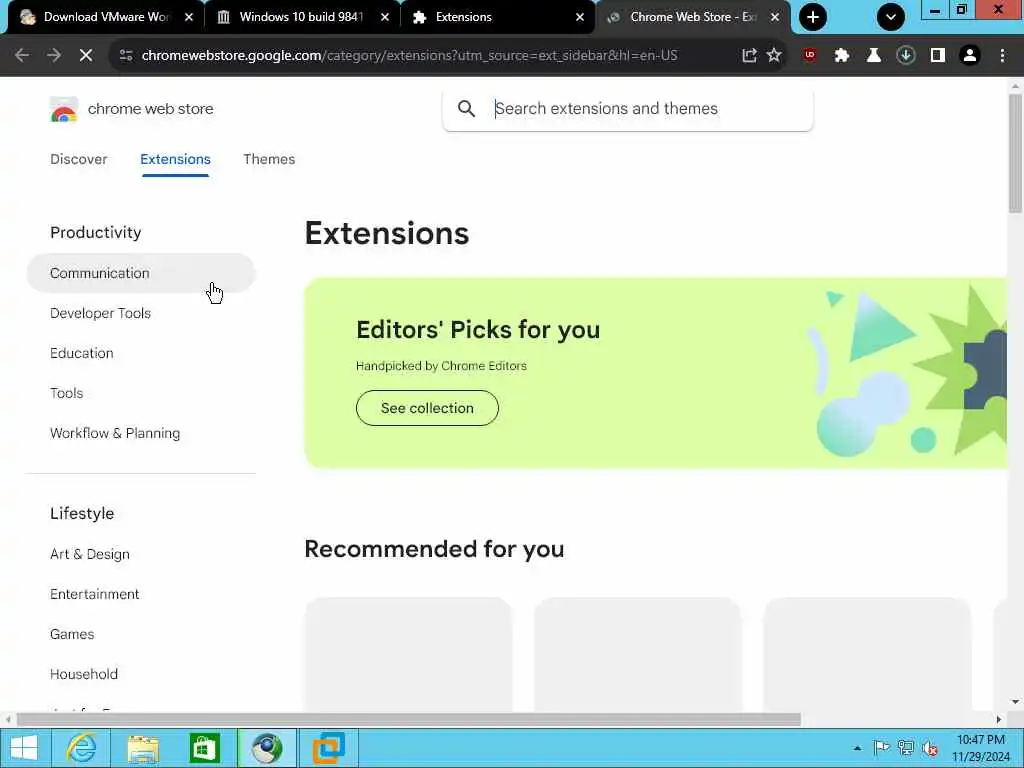This screenshot has width=1024, height=768.
Task: Click the muted volume tray icon
Action: (x=930, y=748)
